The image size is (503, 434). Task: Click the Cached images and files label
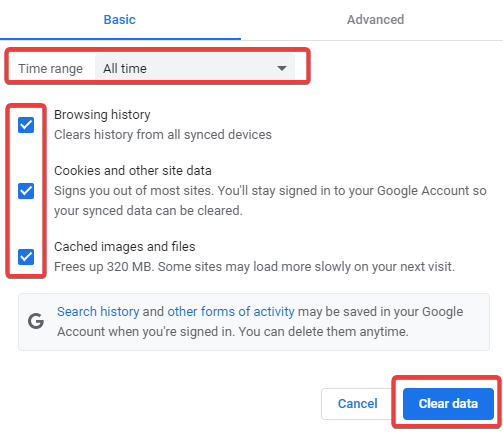pos(125,247)
